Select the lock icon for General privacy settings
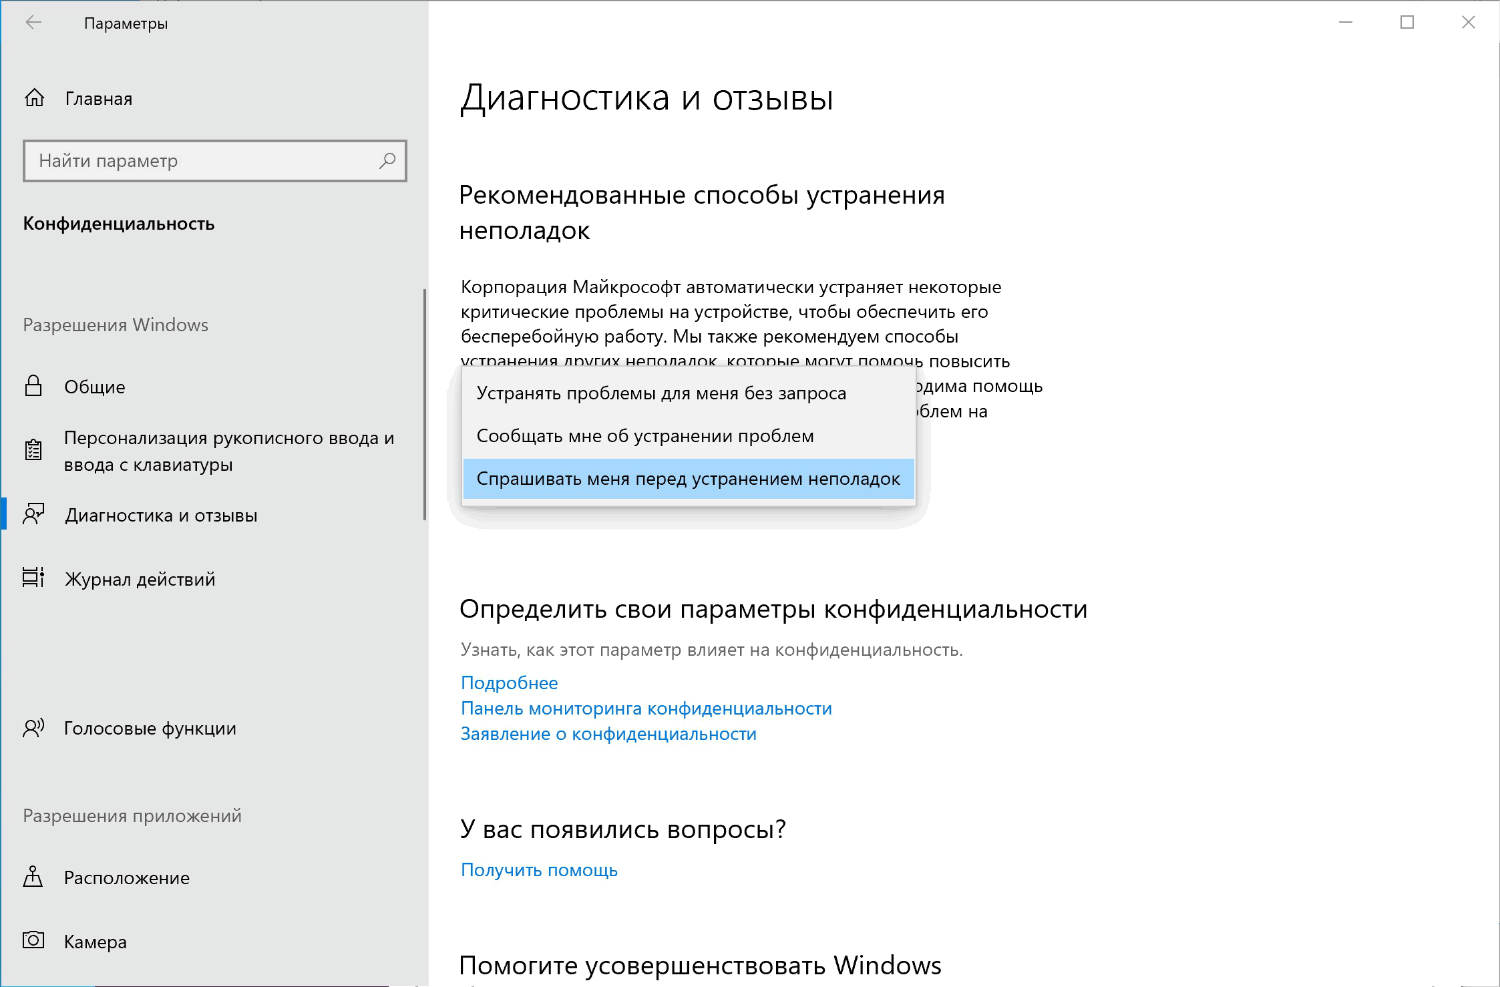Image resolution: width=1500 pixels, height=987 pixels. [33, 387]
